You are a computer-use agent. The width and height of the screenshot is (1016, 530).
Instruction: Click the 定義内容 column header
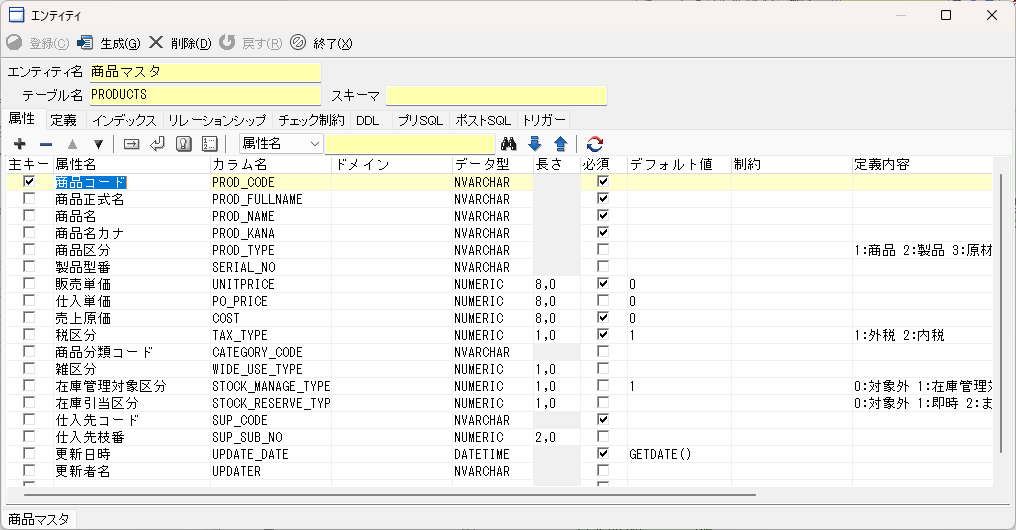tap(922, 165)
